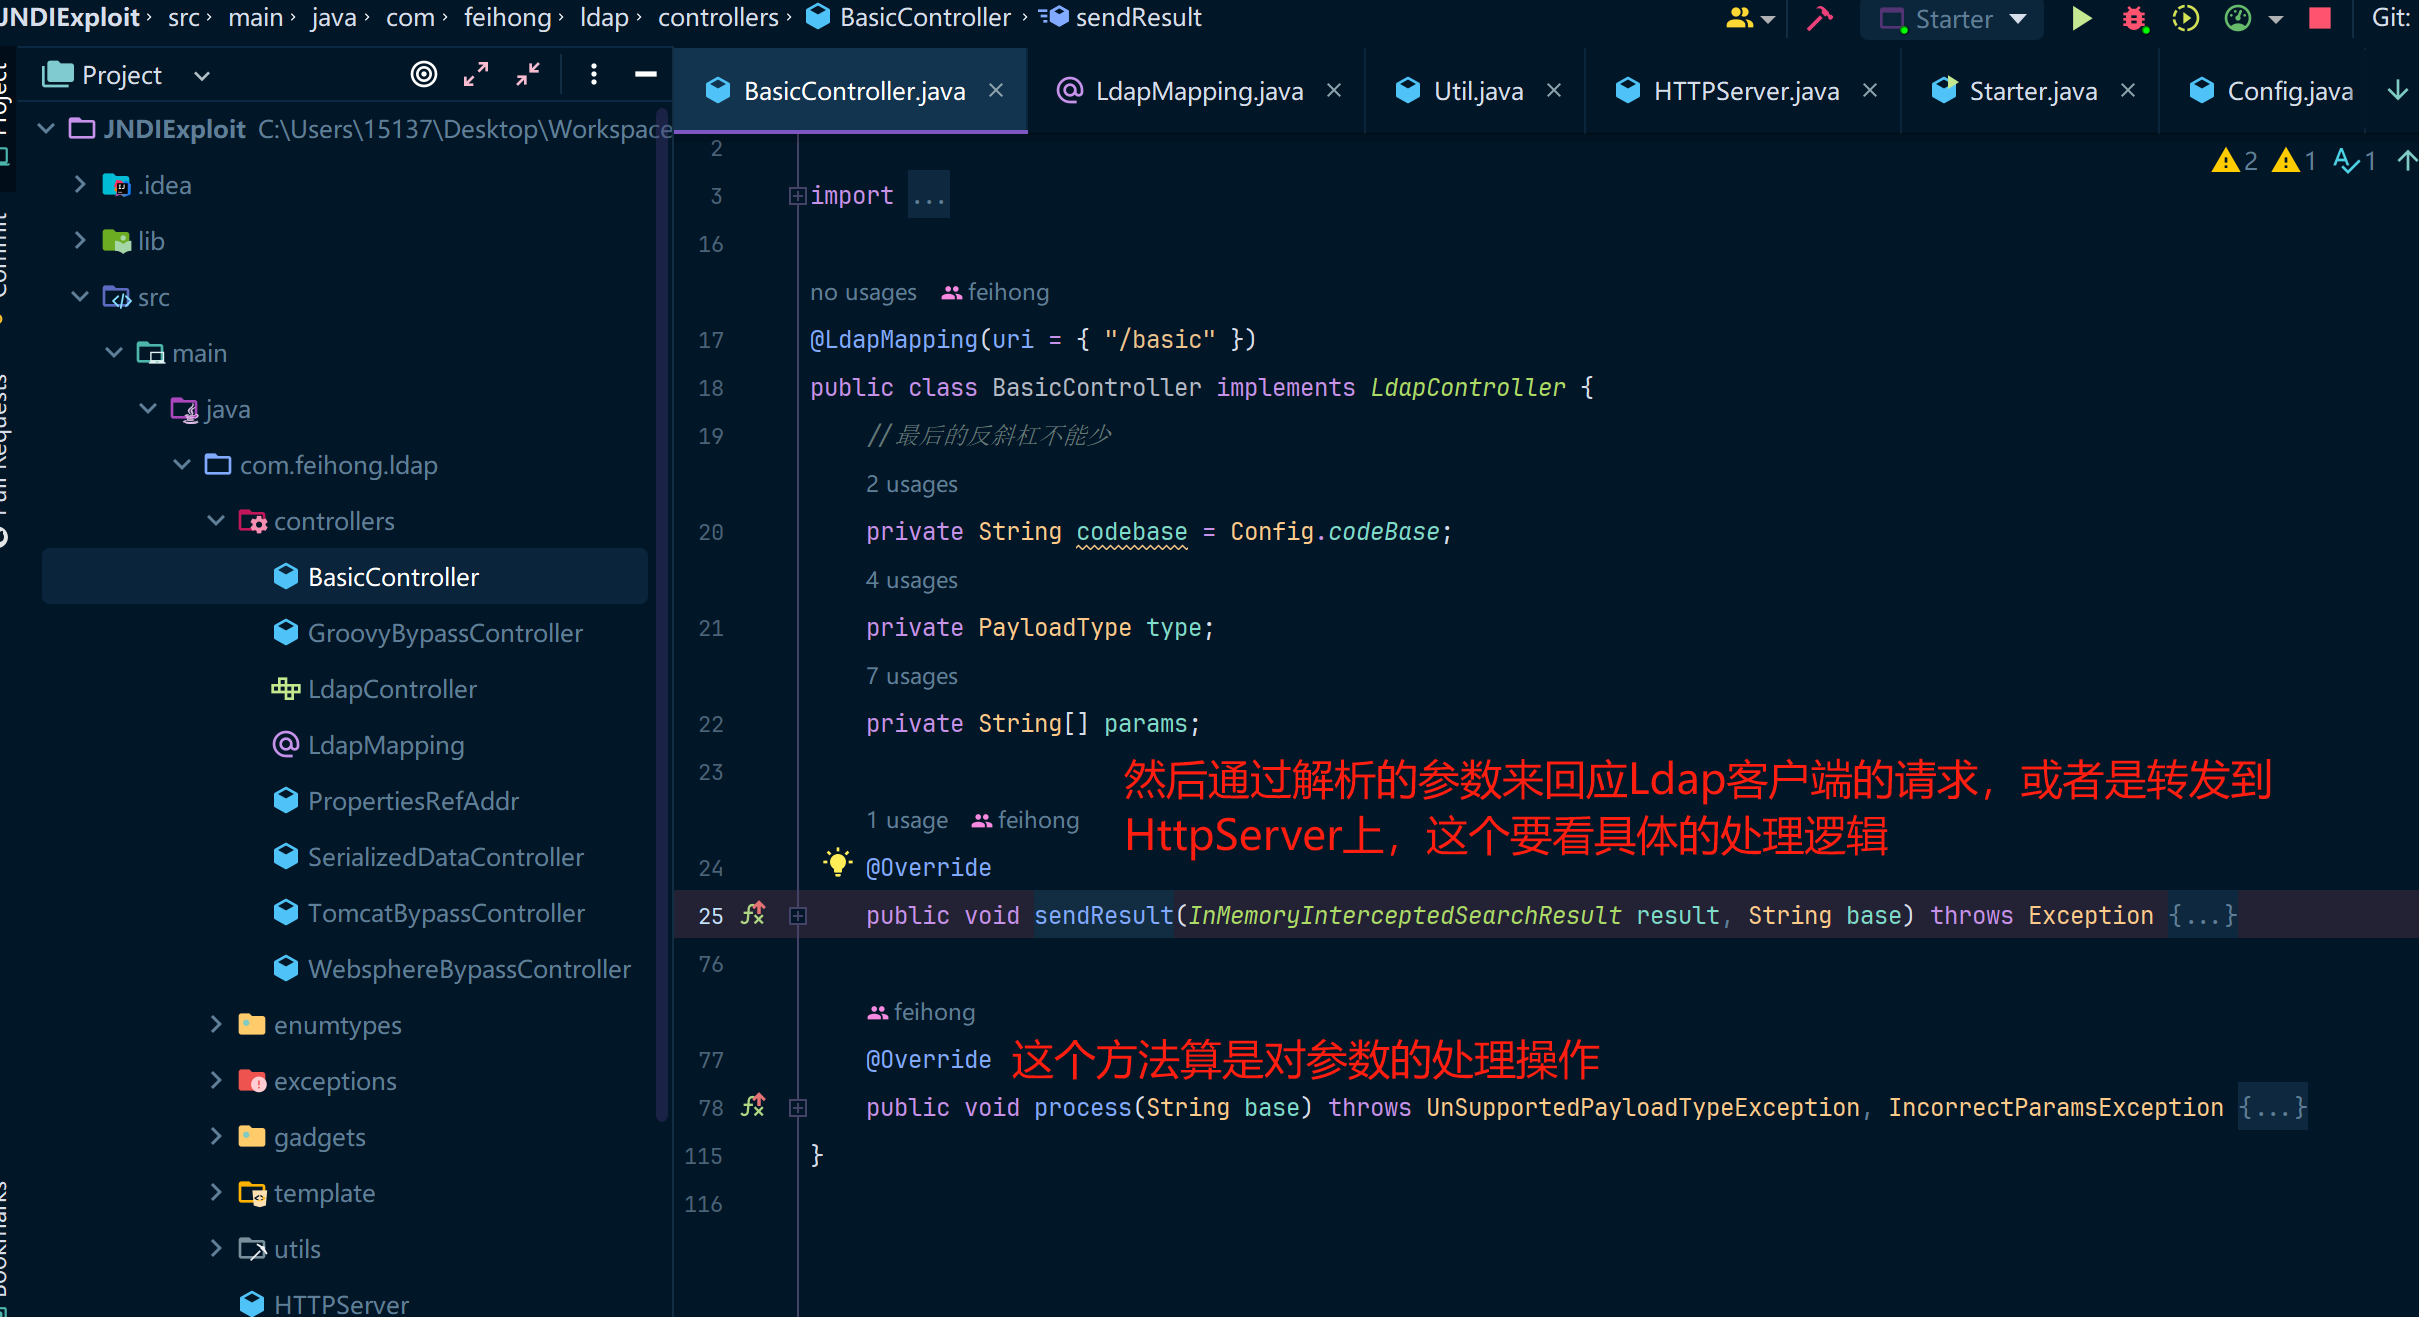Select BasicController.java tab
Viewport: 2419px width, 1317px height.
(x=852, y=91)
